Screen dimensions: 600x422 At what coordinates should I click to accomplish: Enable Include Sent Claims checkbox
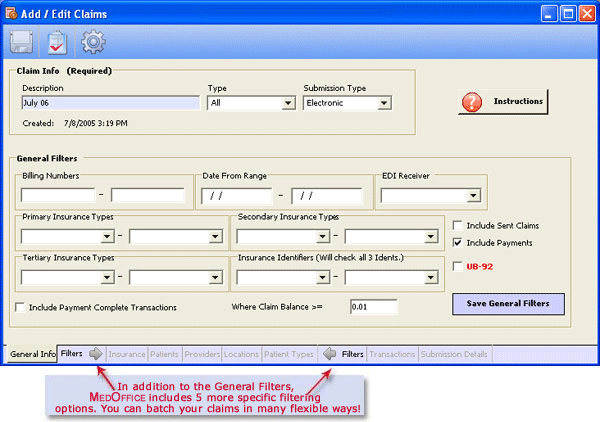tap(458, 225)
